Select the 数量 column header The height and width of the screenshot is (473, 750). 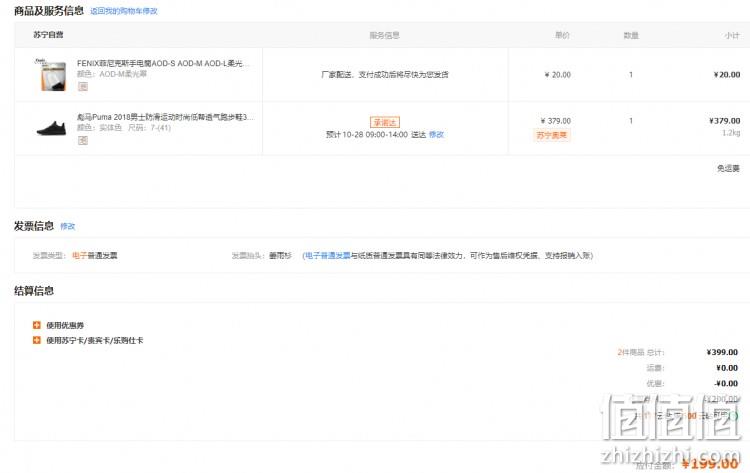click(x=631, y=35)
